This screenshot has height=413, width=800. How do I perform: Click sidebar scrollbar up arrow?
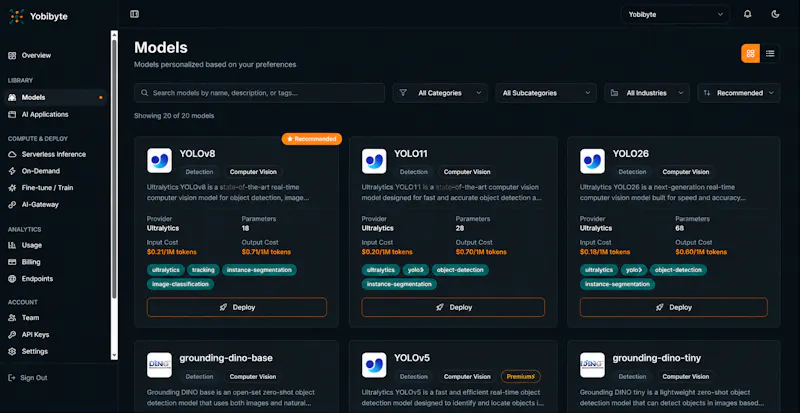114,34
